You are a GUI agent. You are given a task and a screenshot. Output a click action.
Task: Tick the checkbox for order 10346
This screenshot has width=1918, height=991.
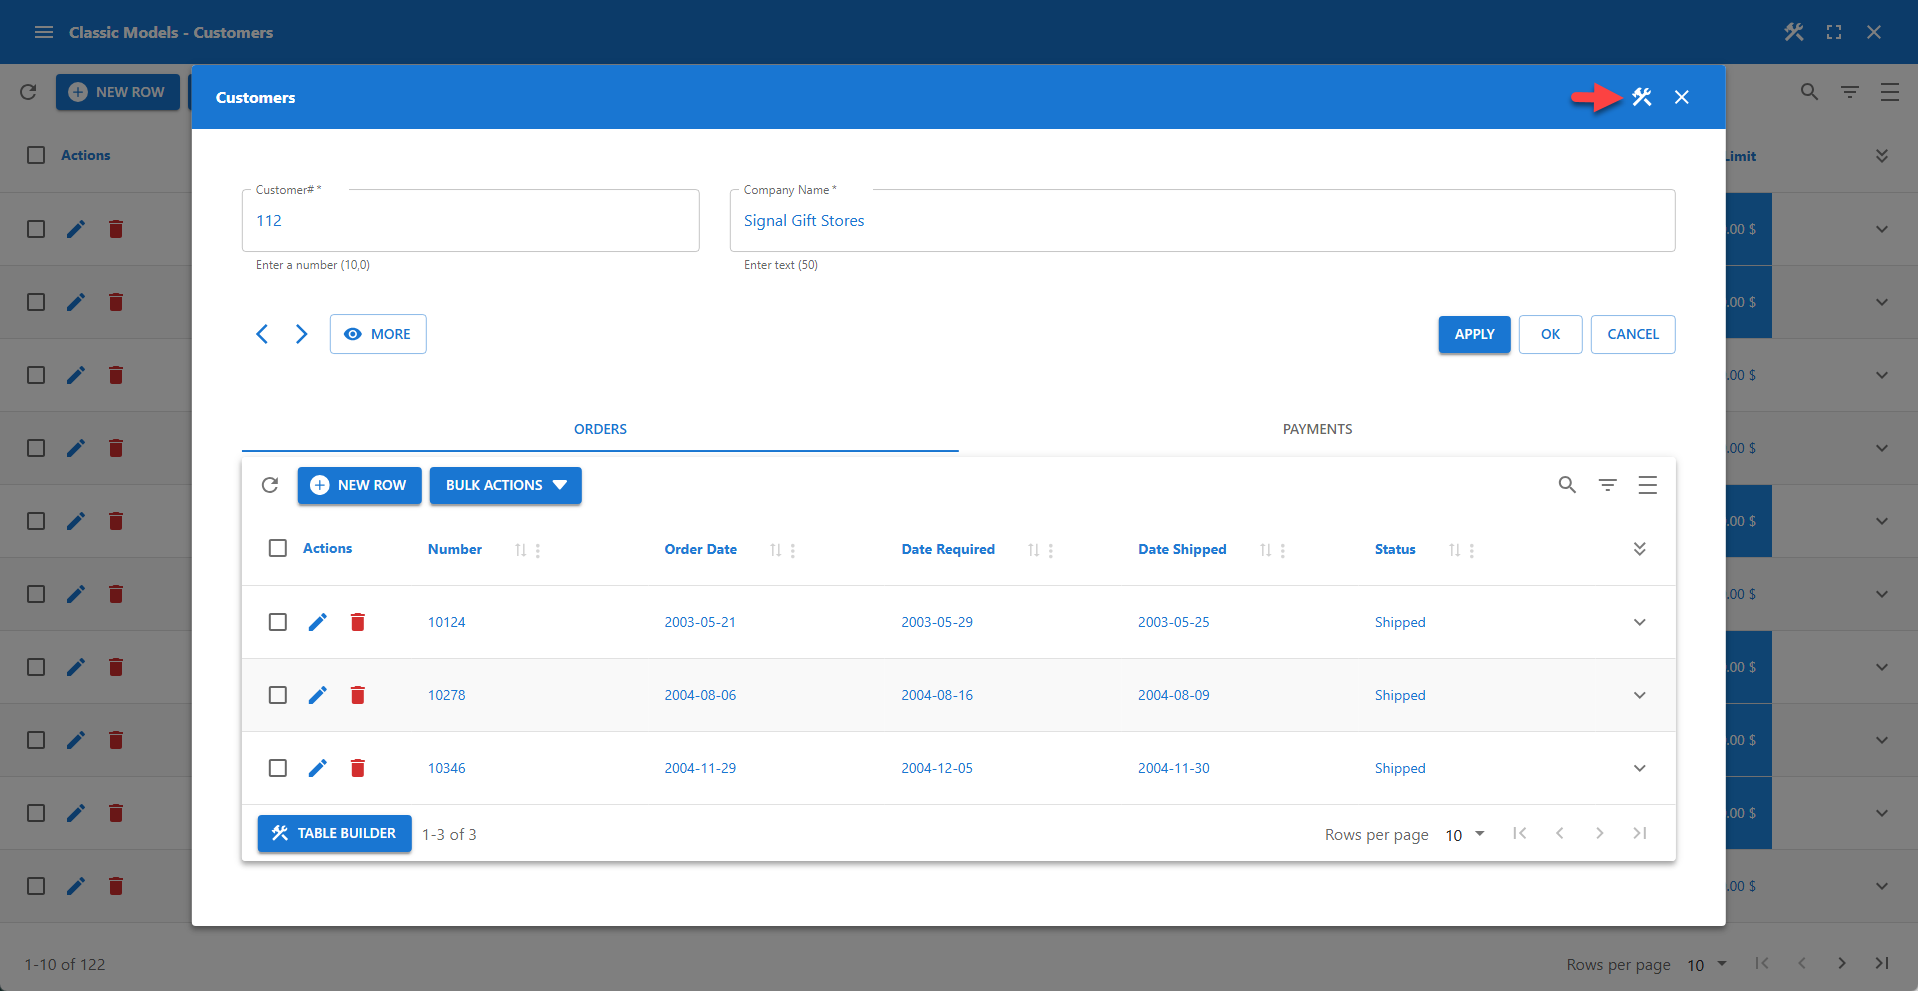click(278, 768)
